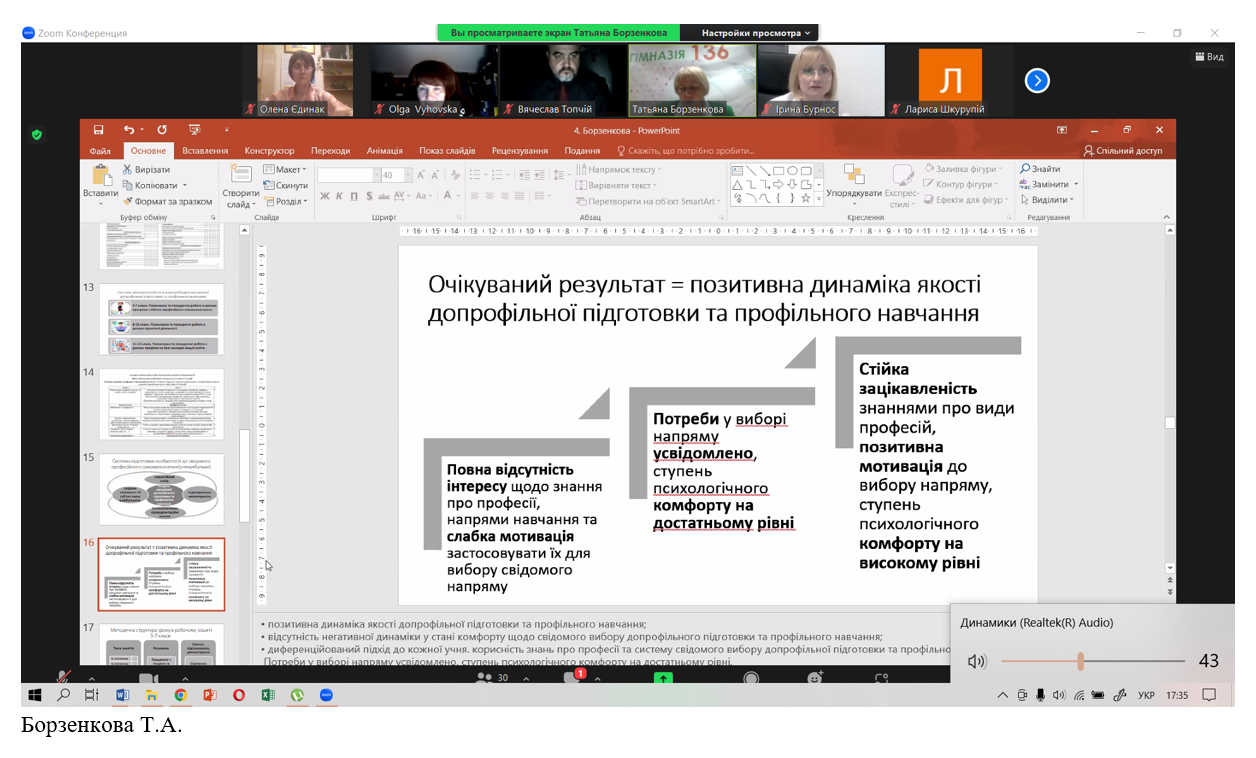Toggle bold formatting Ж

[x=325, y=196]
